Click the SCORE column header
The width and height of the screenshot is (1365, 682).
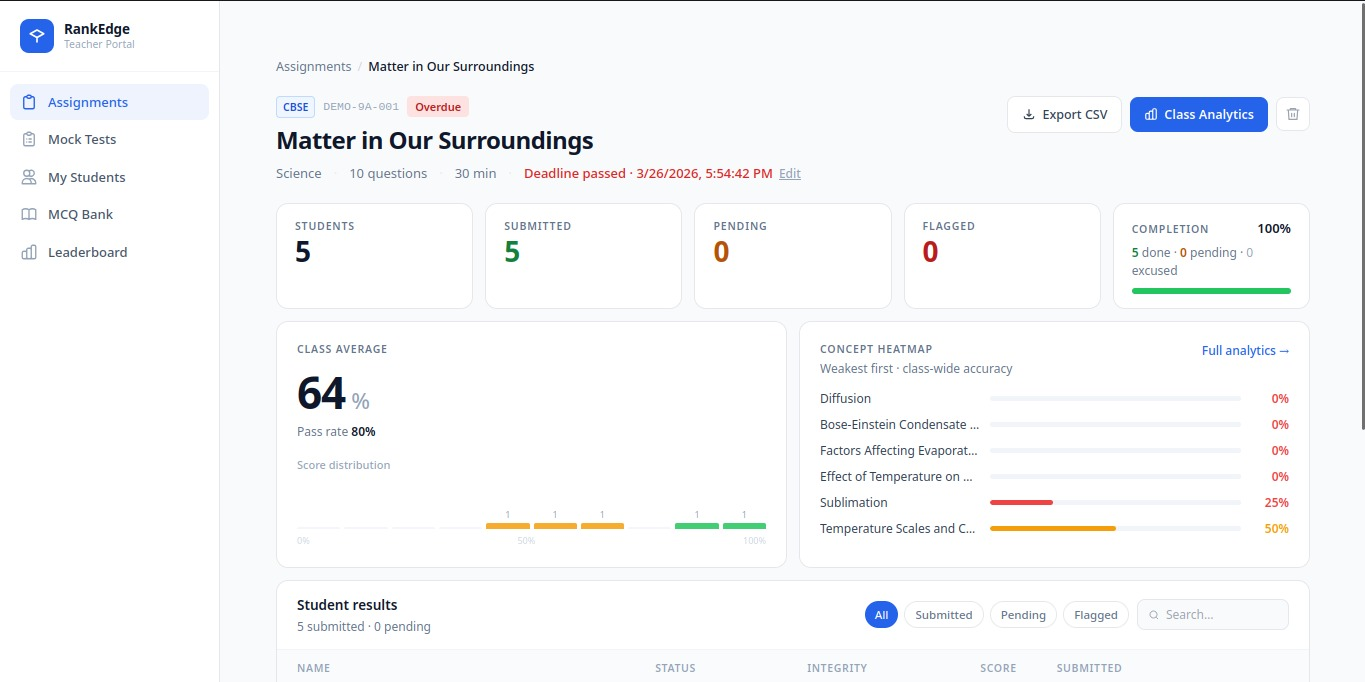(998, 668)
